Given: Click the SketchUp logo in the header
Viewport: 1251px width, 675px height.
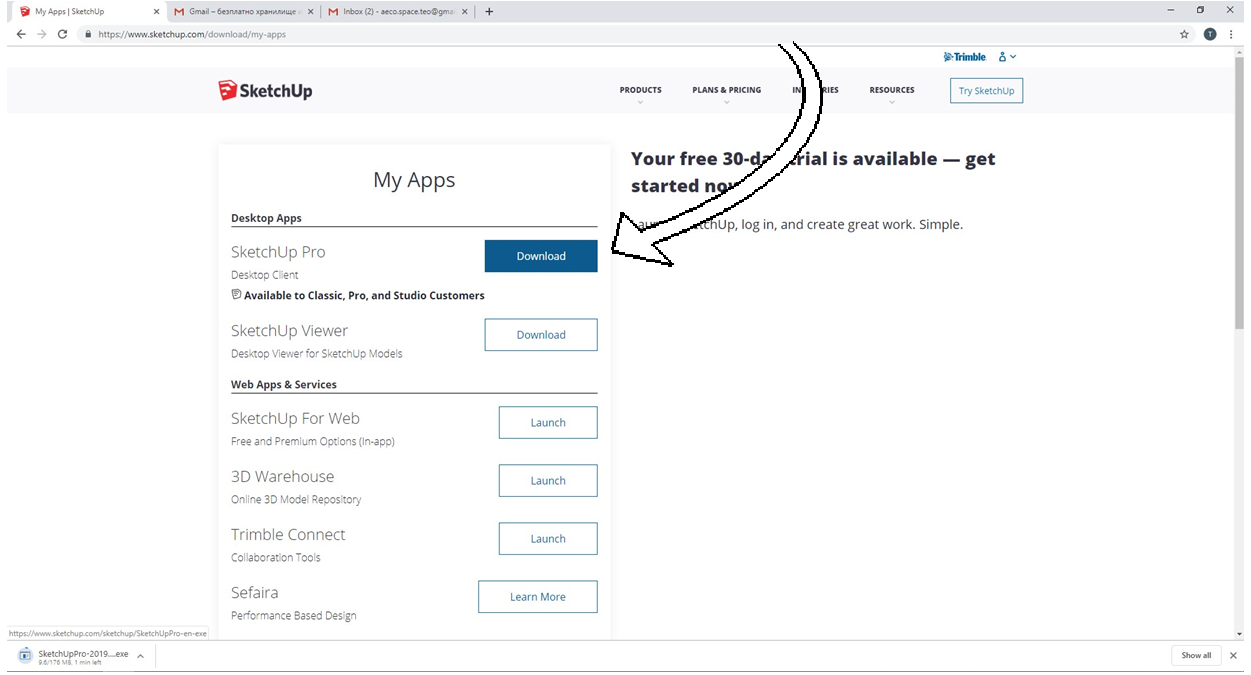Looking at the screenshot, I should [265, 91].
